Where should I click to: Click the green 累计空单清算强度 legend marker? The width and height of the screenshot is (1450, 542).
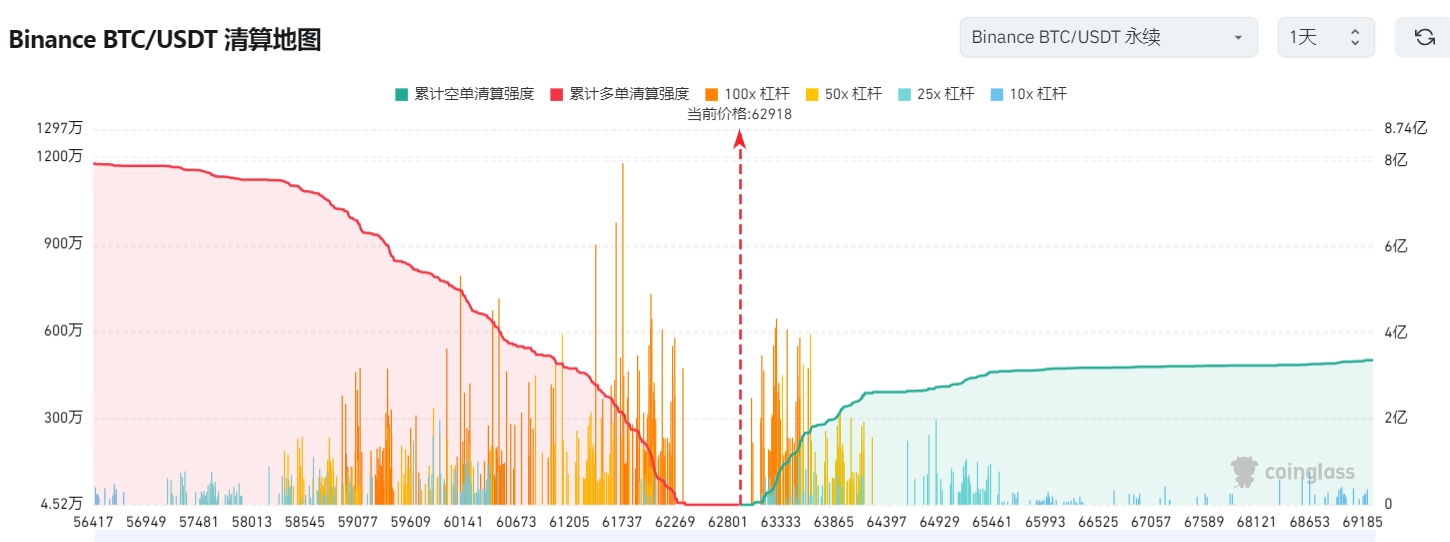coord(401,94)
